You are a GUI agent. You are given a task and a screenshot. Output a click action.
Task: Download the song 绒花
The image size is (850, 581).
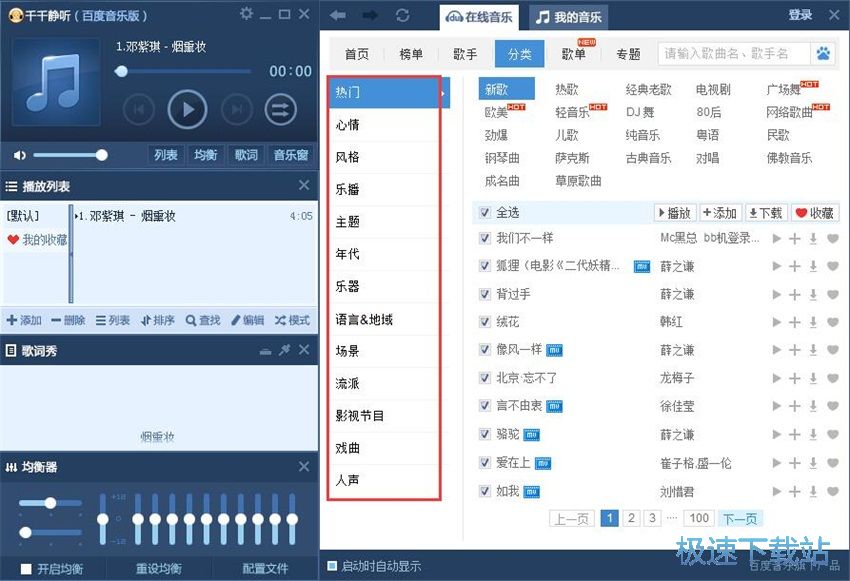(813, 322)
